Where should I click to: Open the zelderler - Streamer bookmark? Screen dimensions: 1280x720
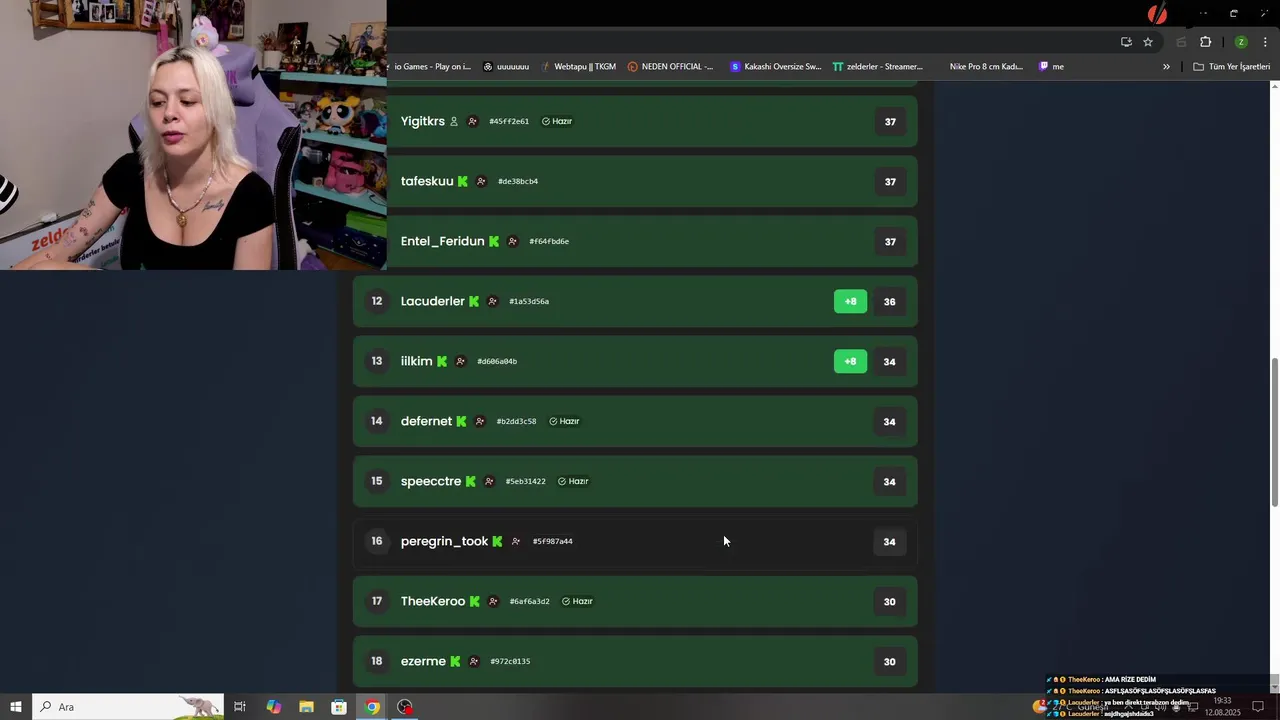tap(877, 67)
